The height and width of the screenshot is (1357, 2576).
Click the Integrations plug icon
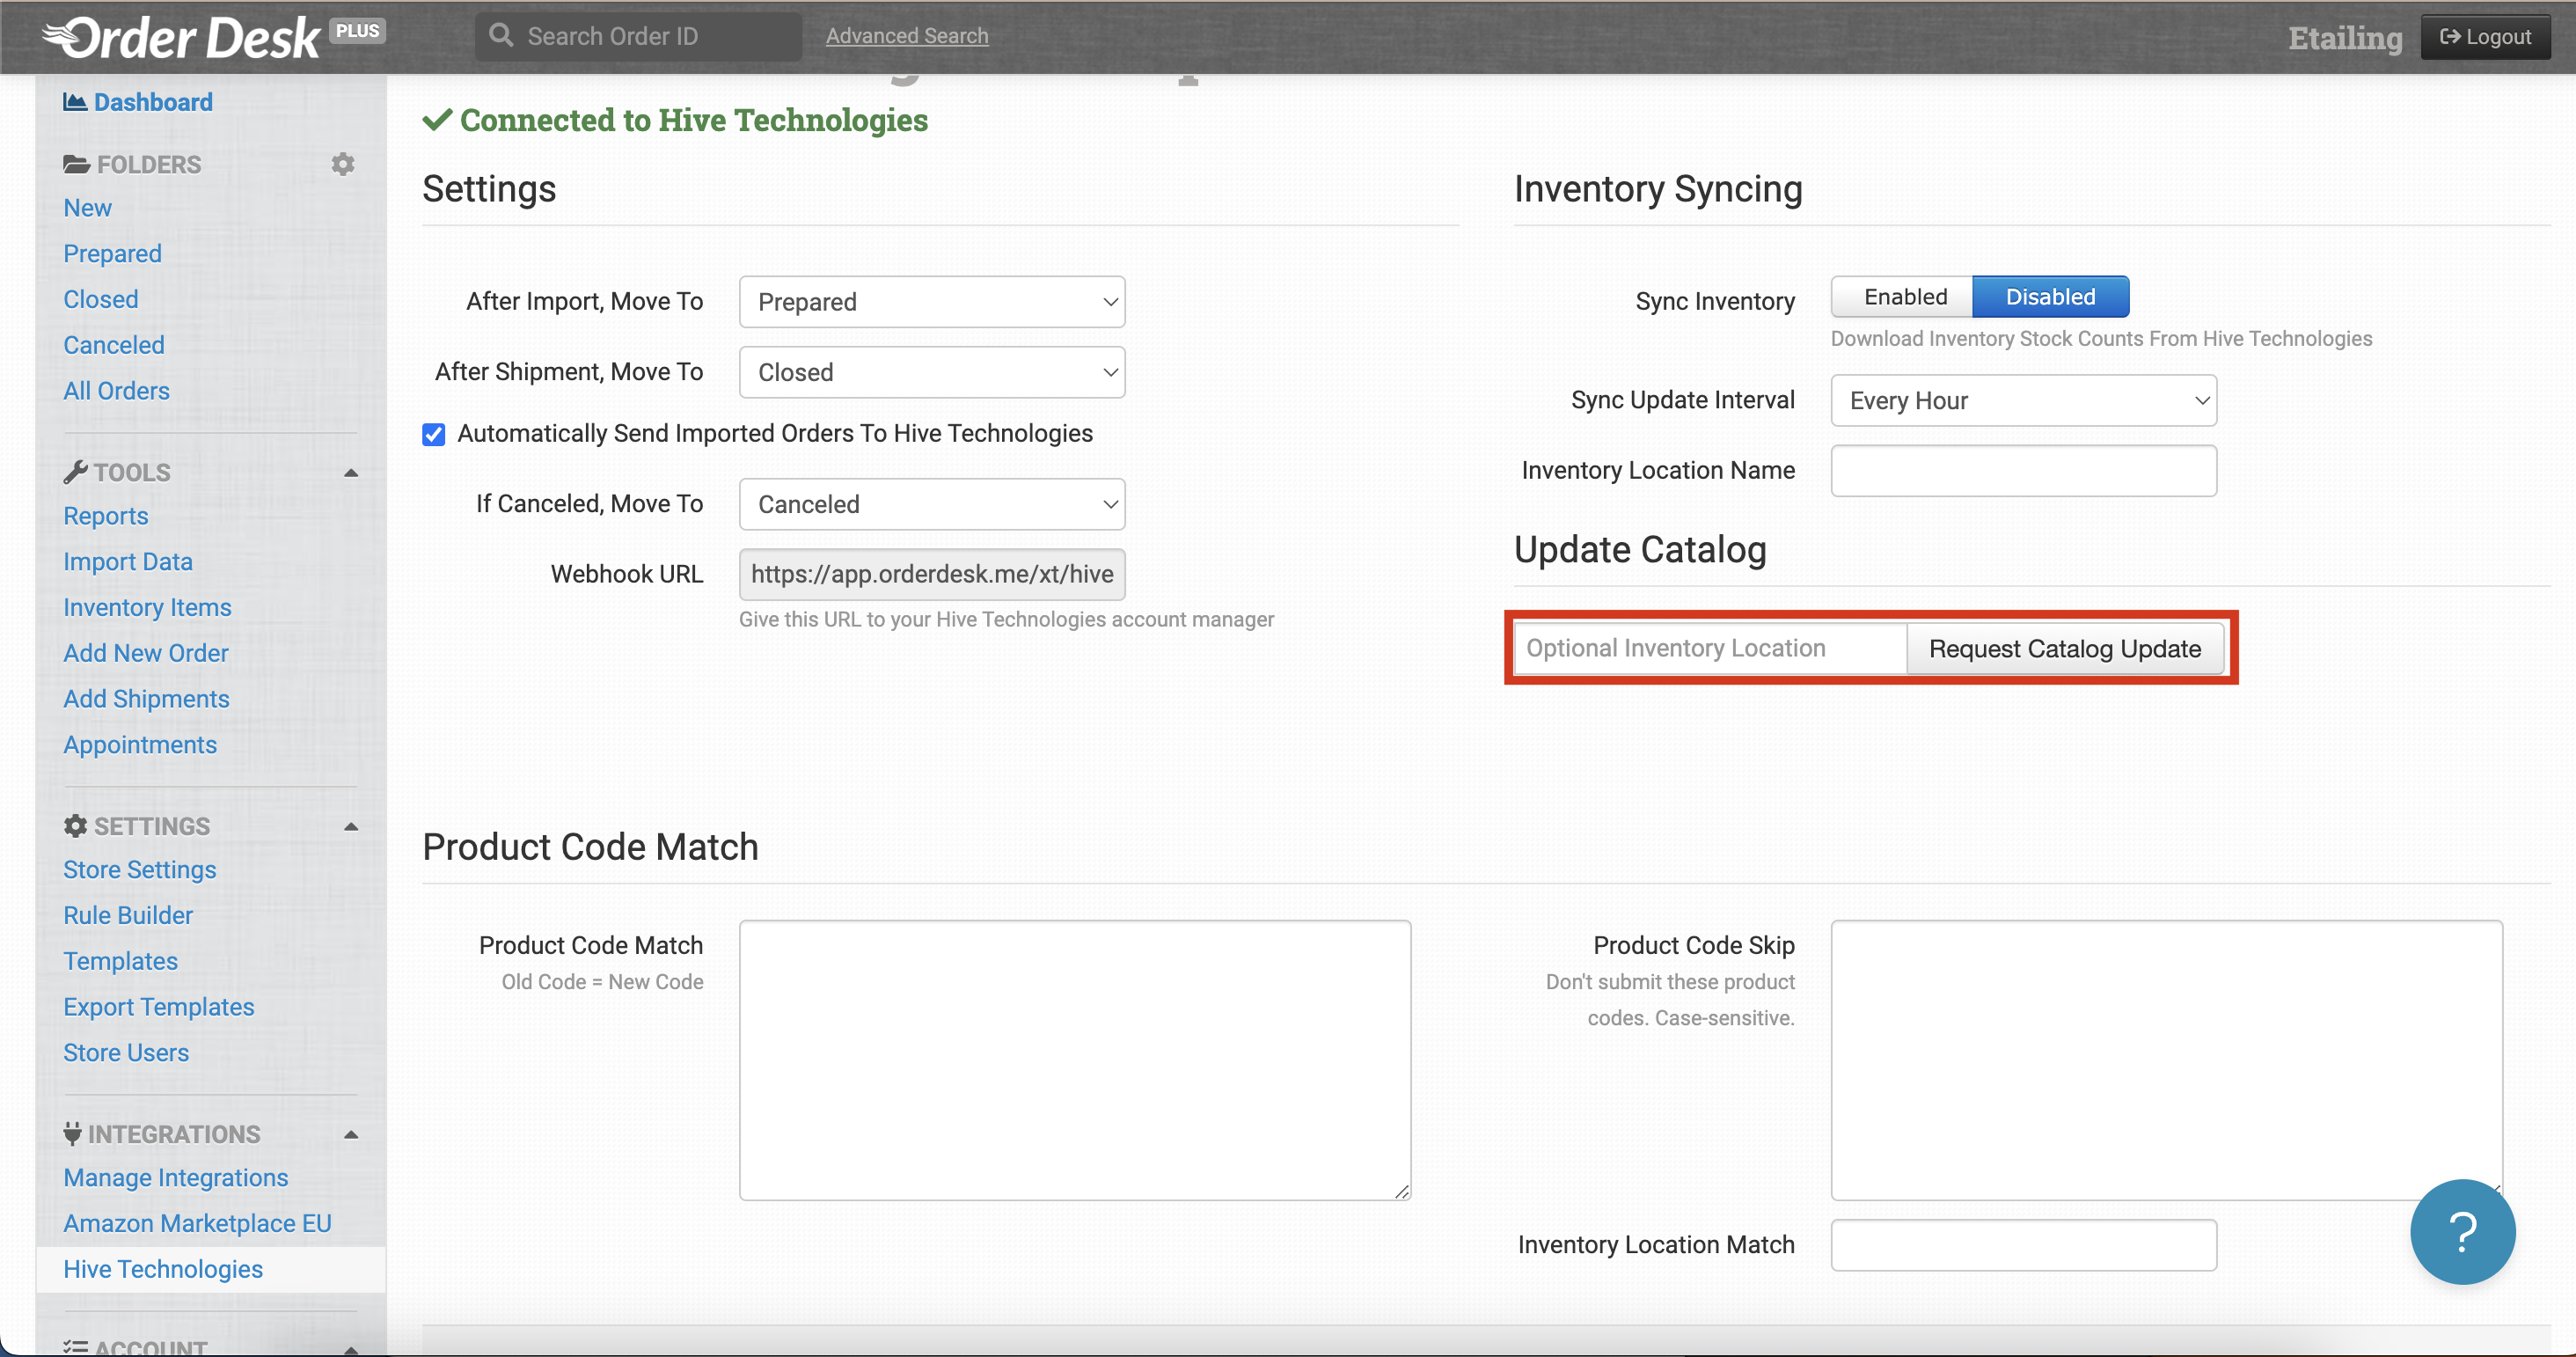[72, 1134]
